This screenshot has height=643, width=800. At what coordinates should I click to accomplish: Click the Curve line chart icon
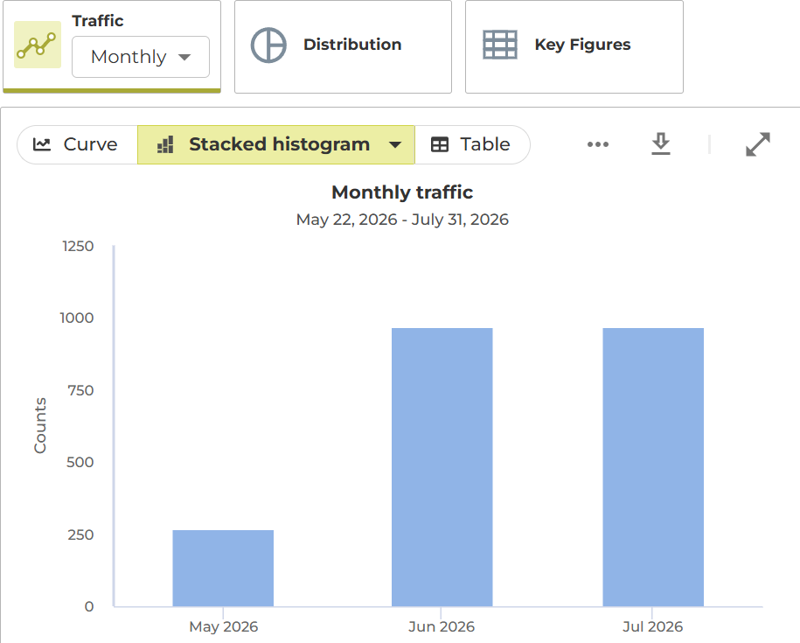42,144
